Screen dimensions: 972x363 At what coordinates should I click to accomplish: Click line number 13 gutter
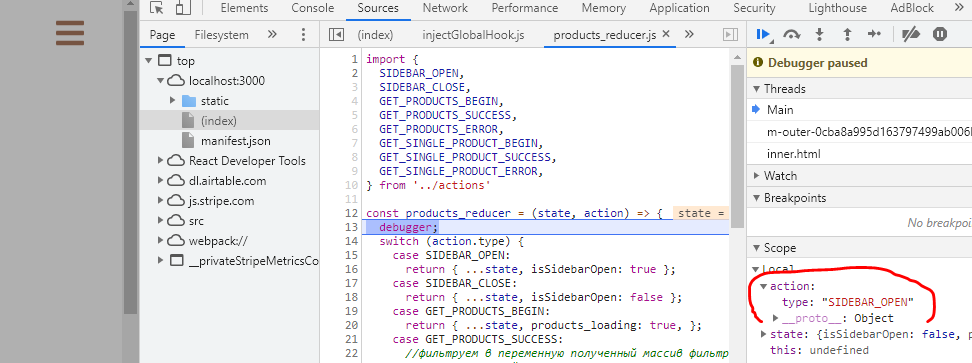(x=351, y=227)
